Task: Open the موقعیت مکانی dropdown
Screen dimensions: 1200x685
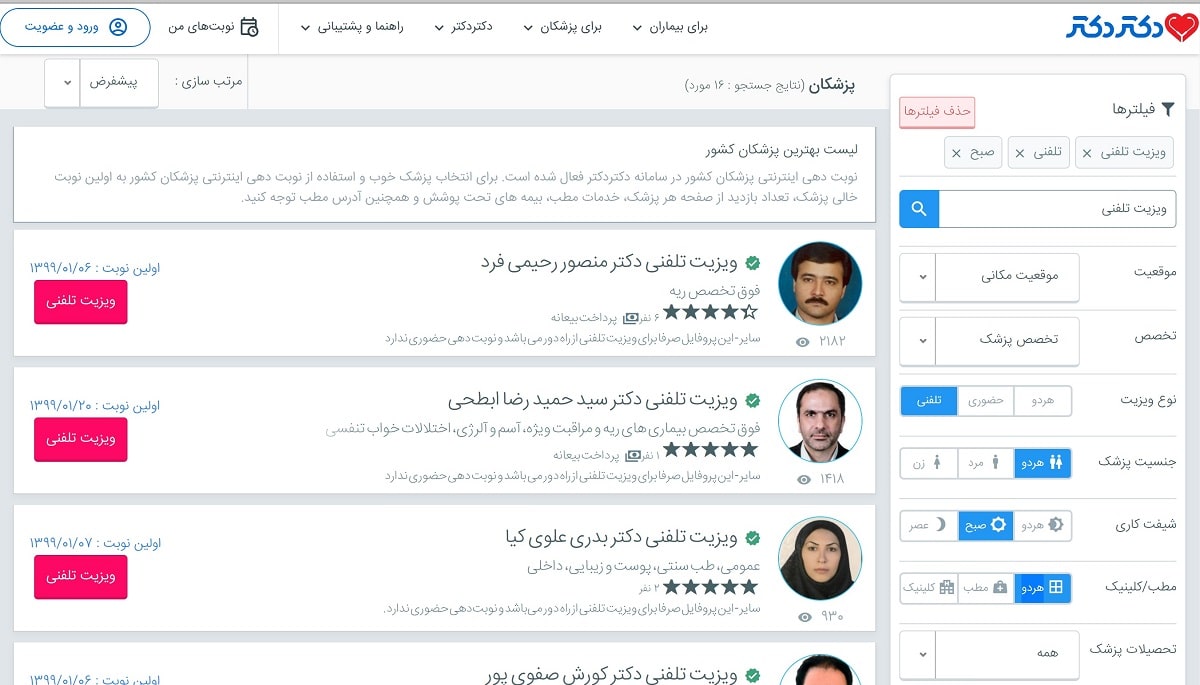Action: pyautogui.click(x=990, y=277)
